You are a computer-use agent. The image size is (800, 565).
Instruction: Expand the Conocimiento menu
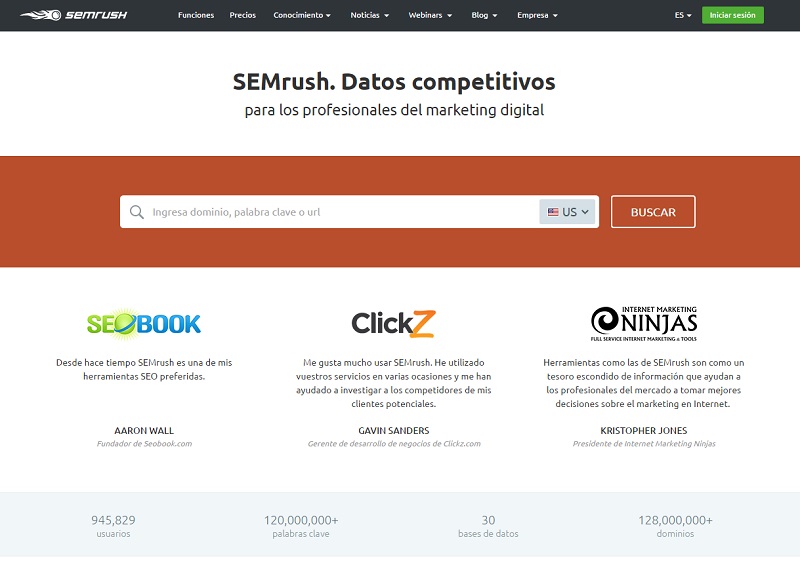[x=303, y=16]
